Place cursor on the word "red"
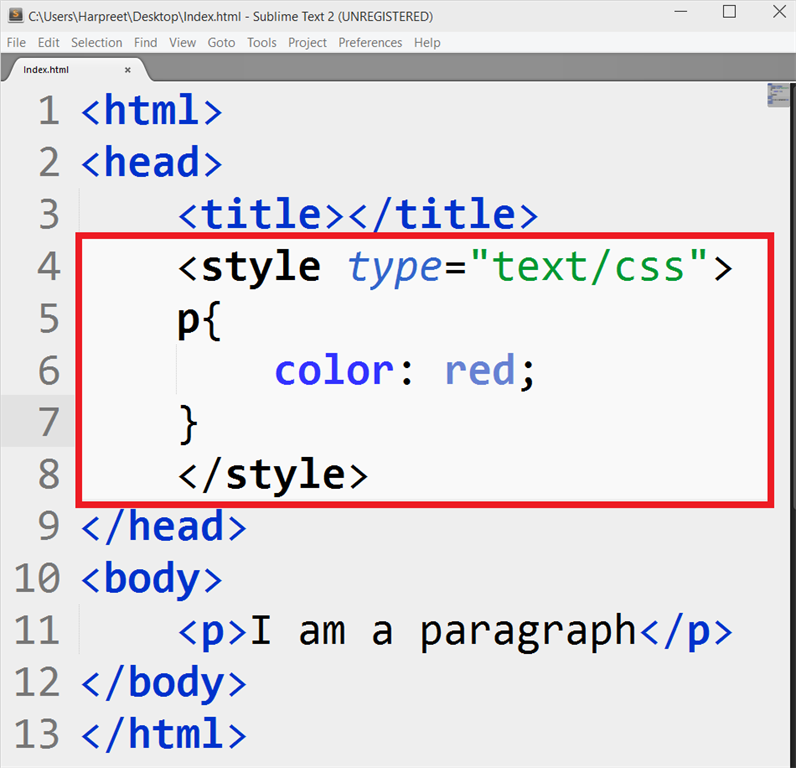This screenshot has width=796, height=768. pyautogui.click(x=482, y=371)
